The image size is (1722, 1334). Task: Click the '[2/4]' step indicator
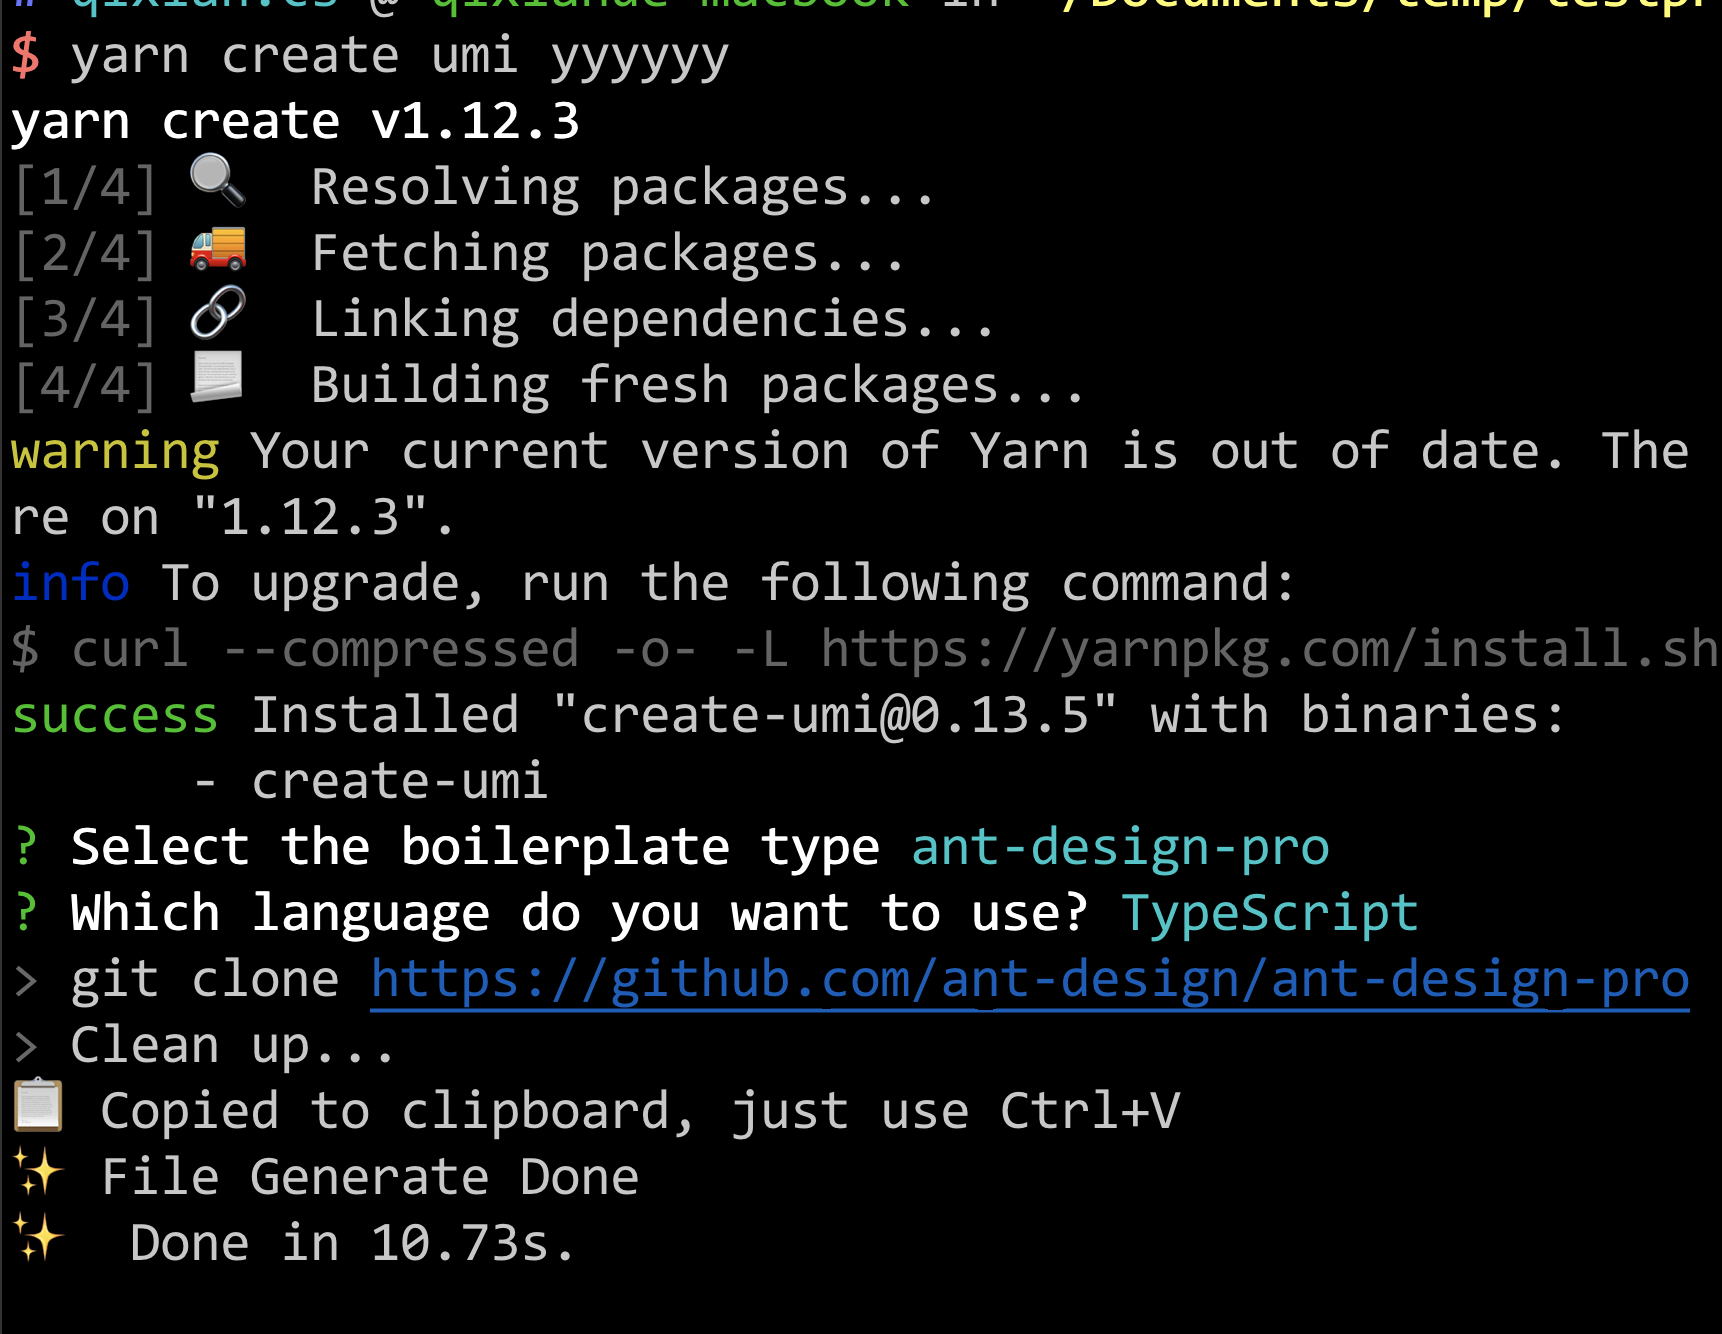pyautogui.click(x=86, y=254)
